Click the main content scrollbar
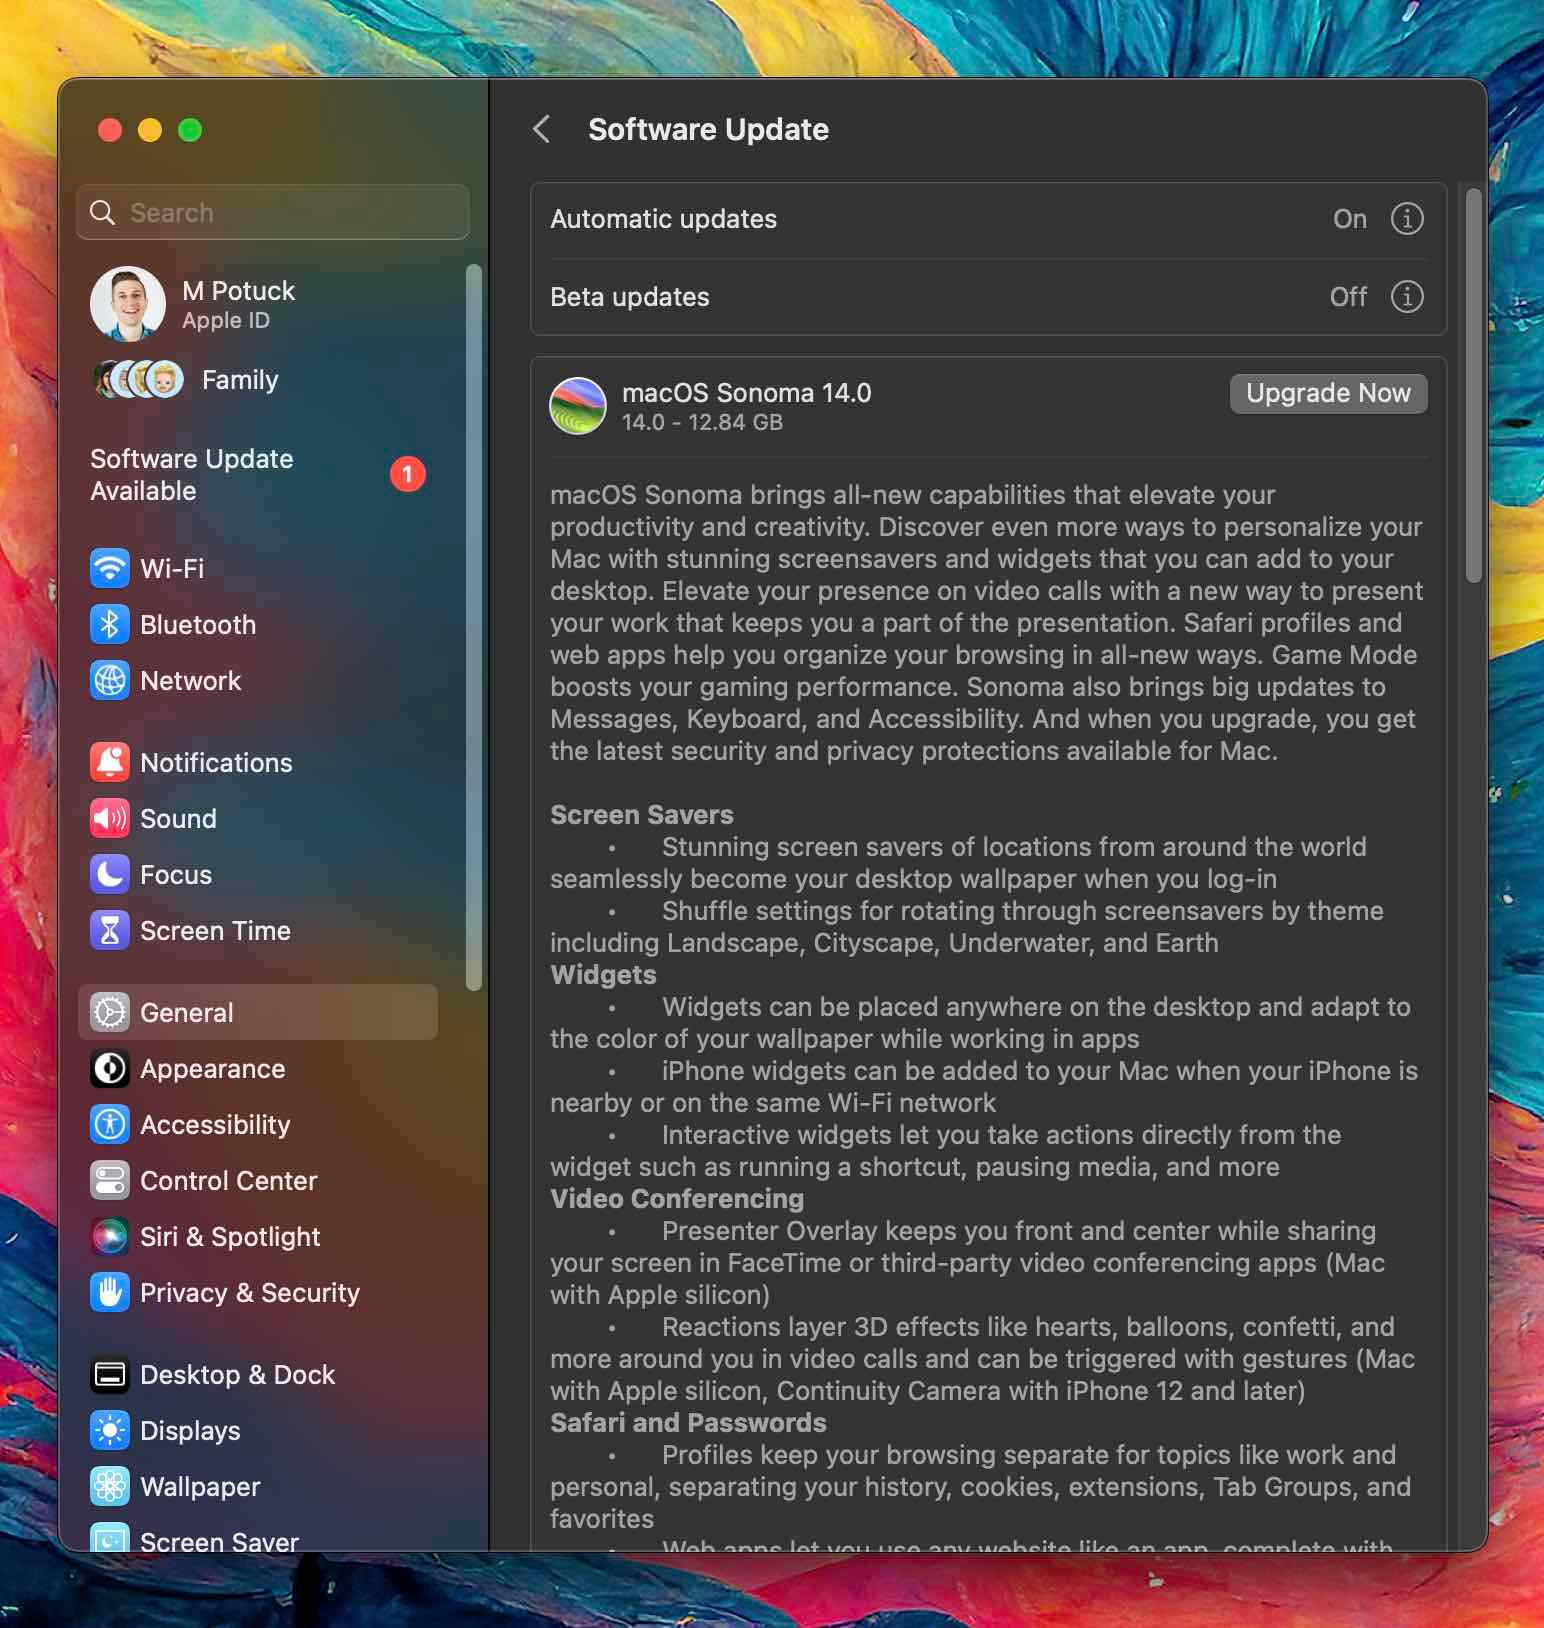This screenshot has width=1544, height=1628. click(x=1473, y=385)
